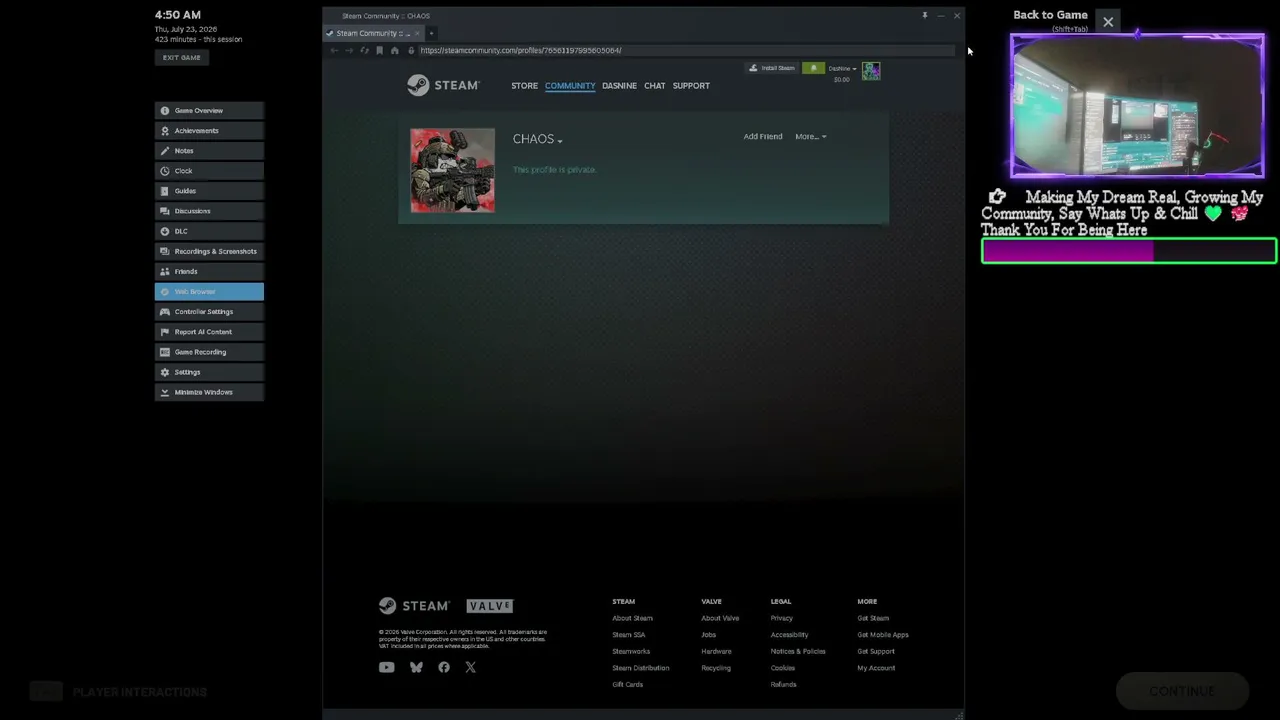Expand the More... dropdown on the profile
The width and height of the screenshot is (1280, 720).
click(811, 137)
